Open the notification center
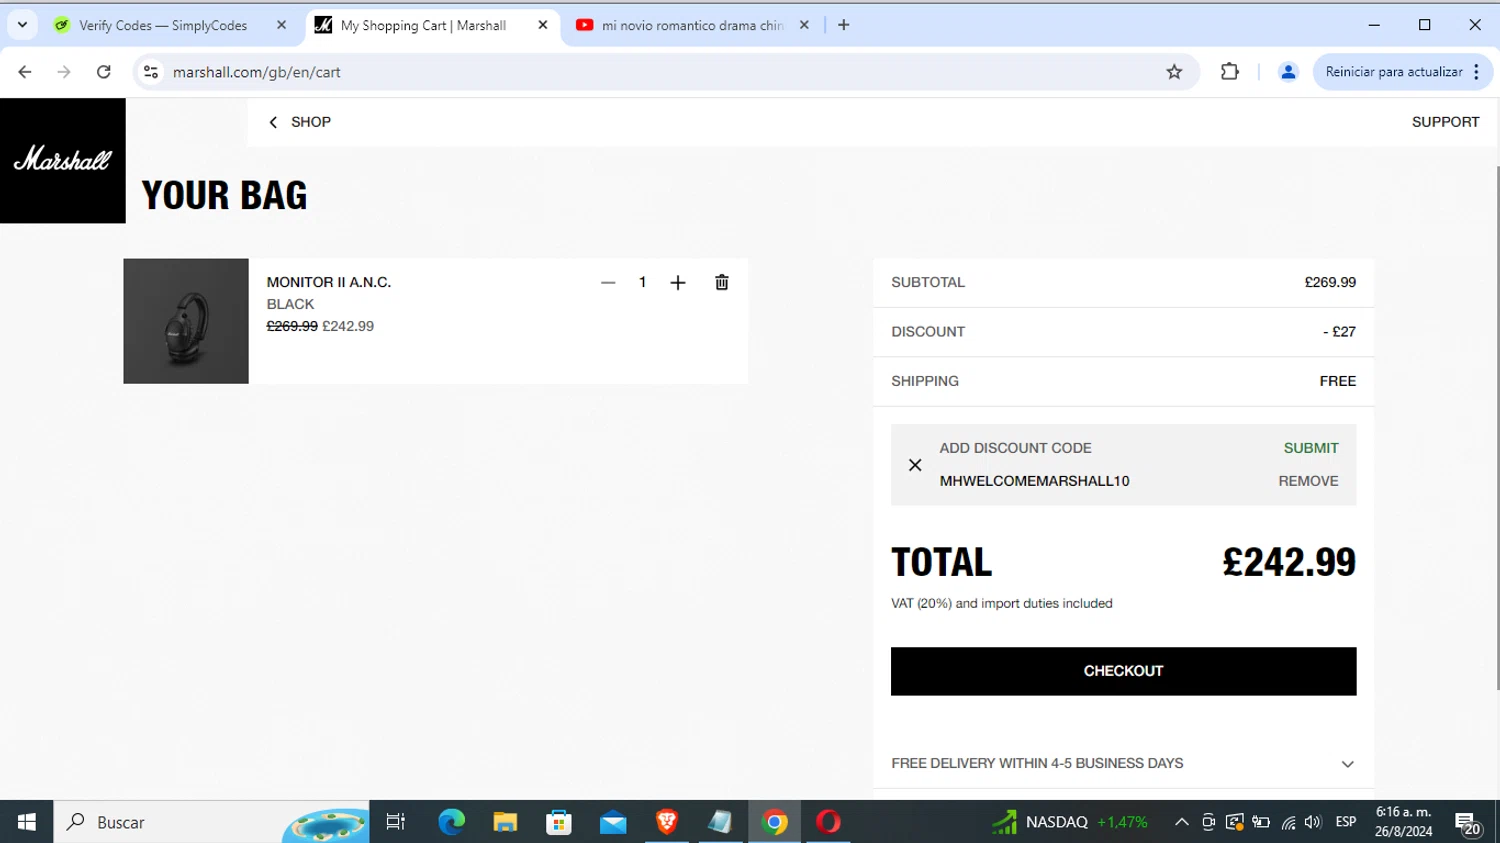Viewport: 1500px width, 843px height. 1468,823
